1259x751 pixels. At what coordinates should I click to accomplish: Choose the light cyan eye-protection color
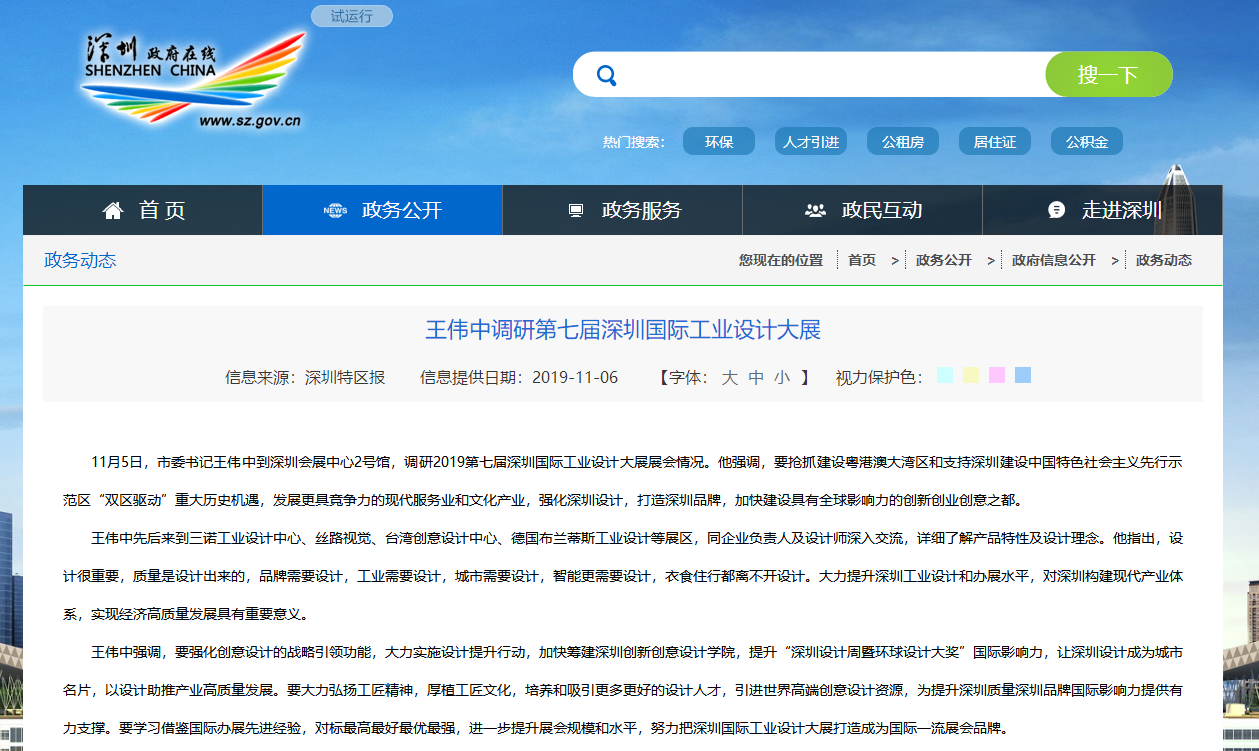(945, 375)
